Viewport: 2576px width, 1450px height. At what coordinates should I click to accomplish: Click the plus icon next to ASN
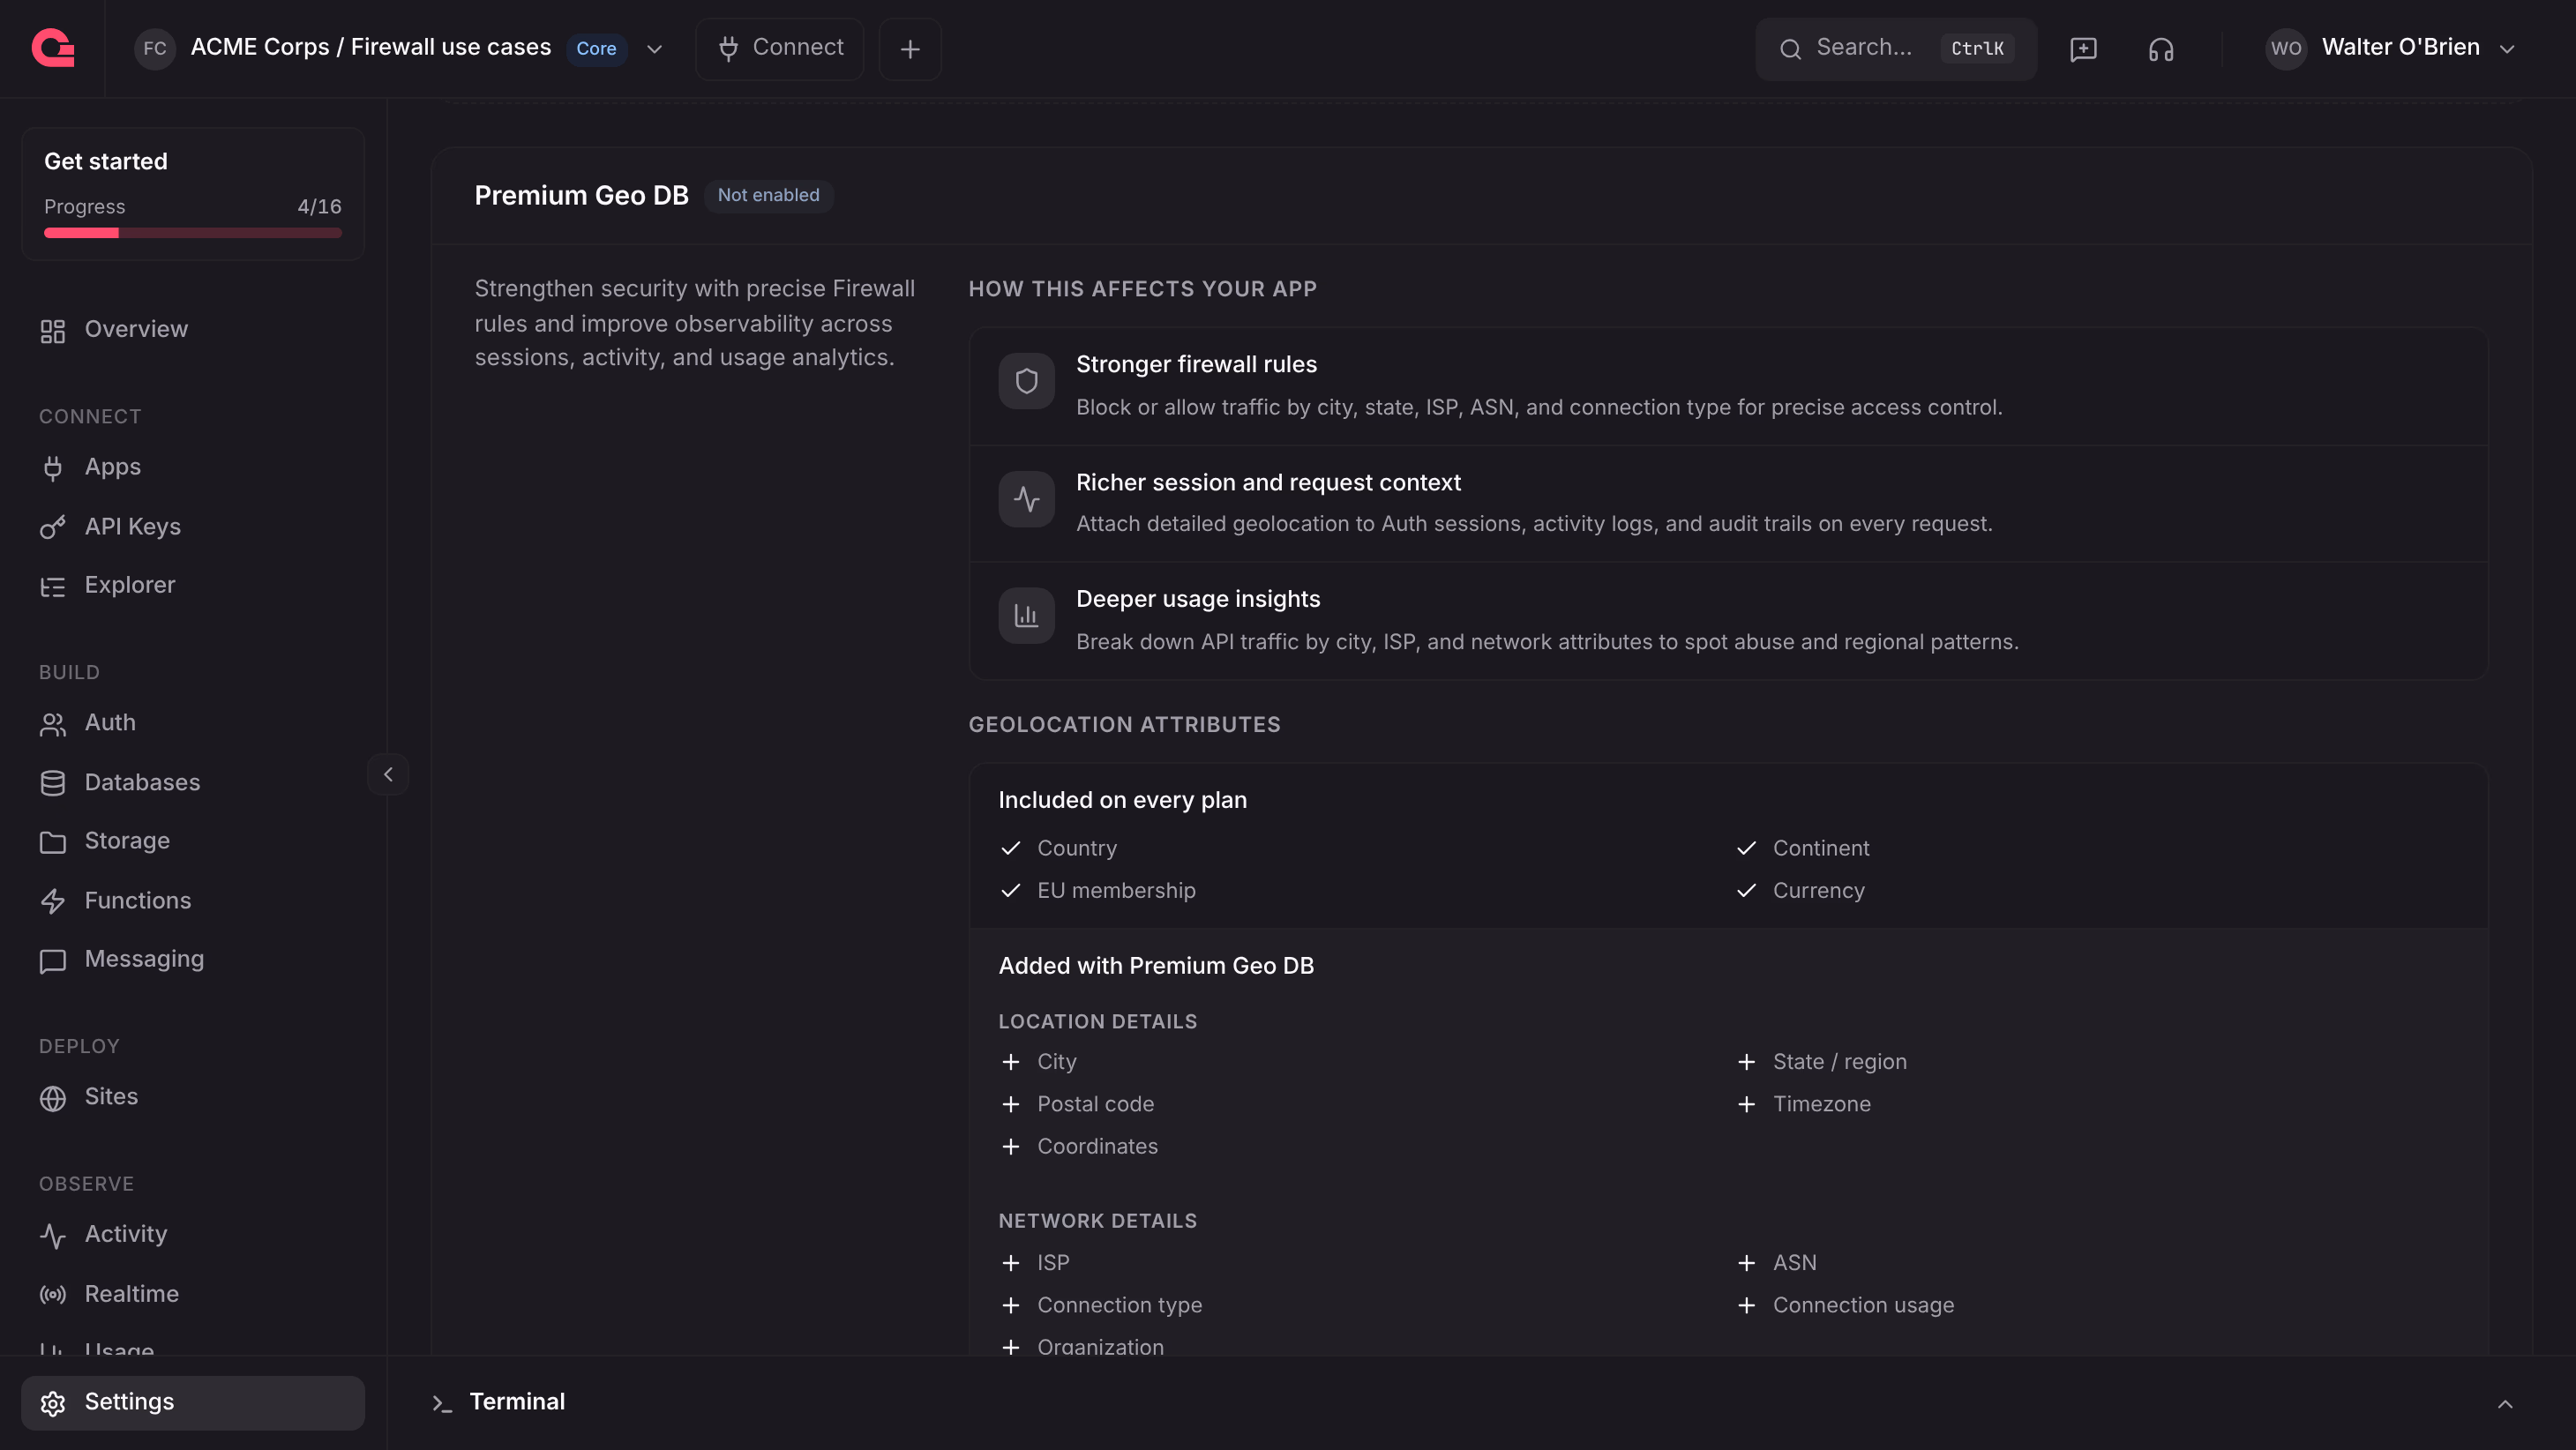point(1746,1263)
